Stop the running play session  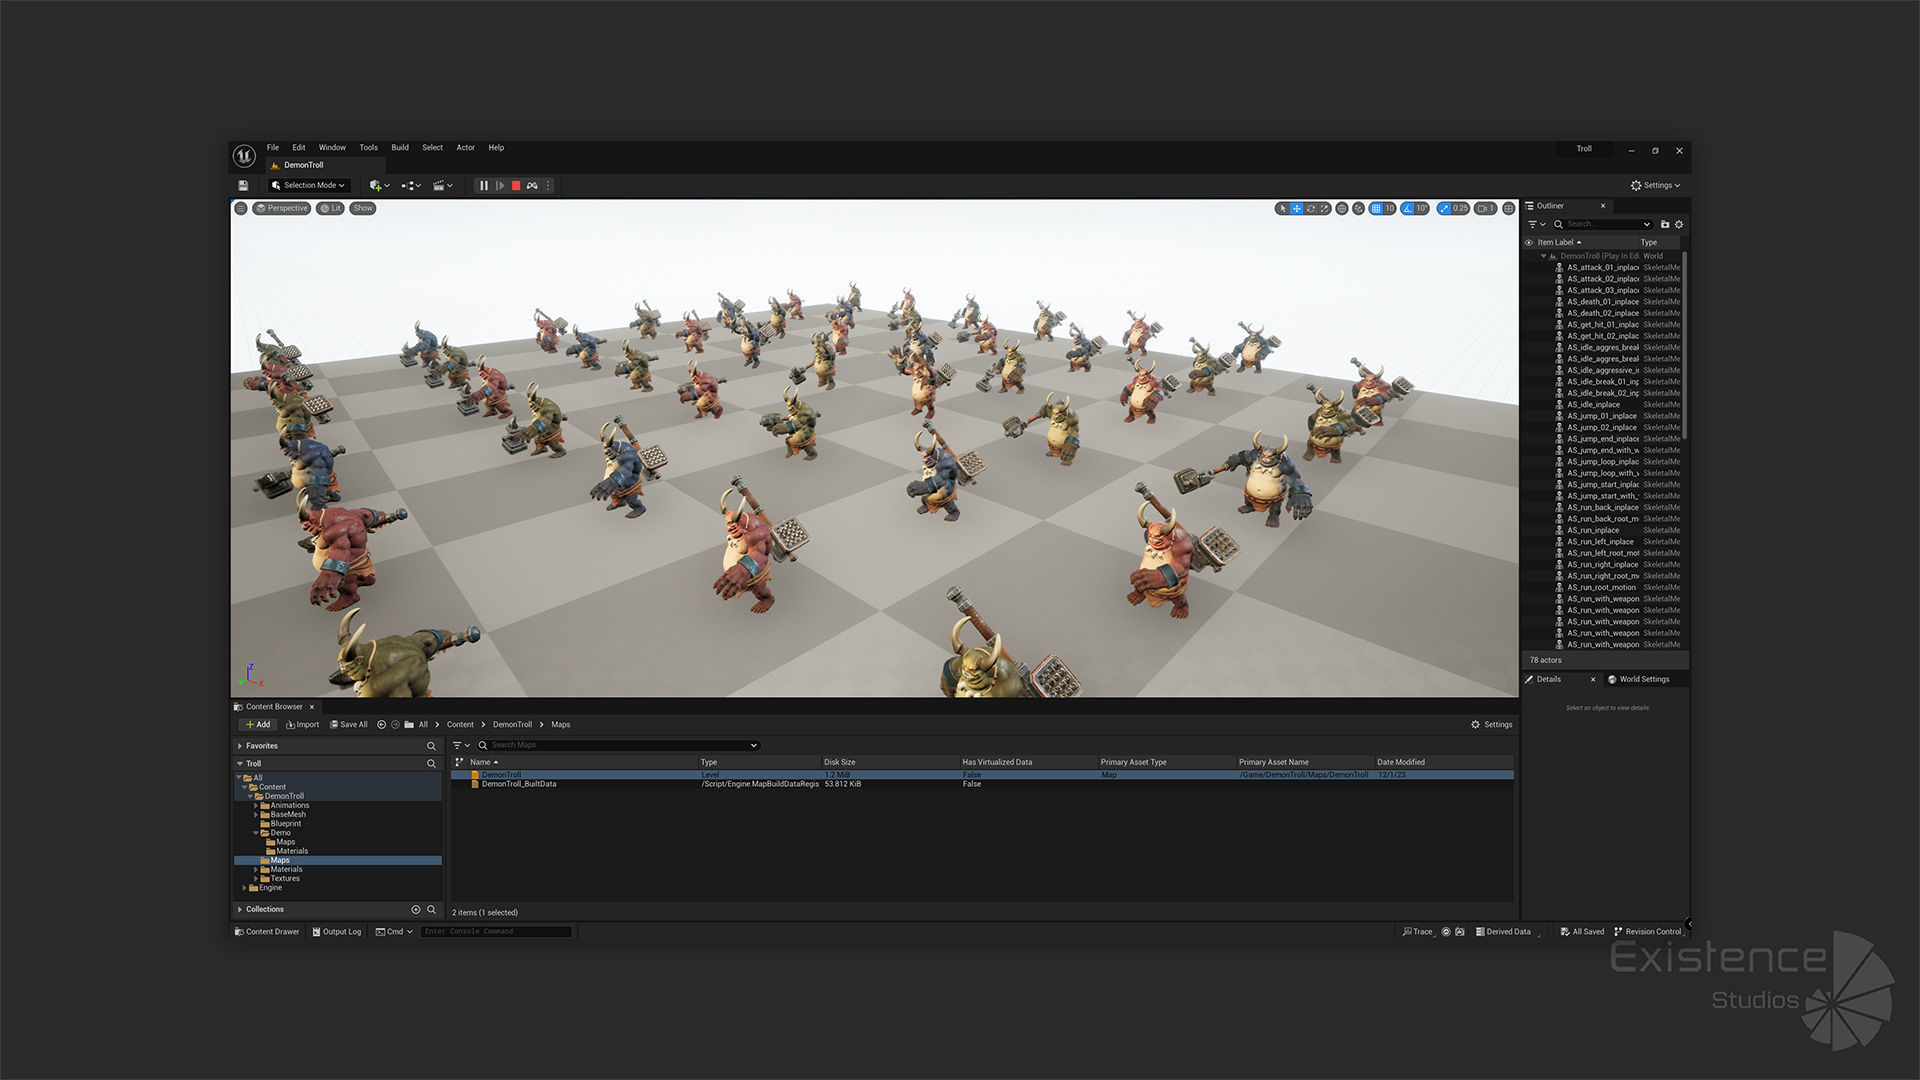click(x=516, y=186)
